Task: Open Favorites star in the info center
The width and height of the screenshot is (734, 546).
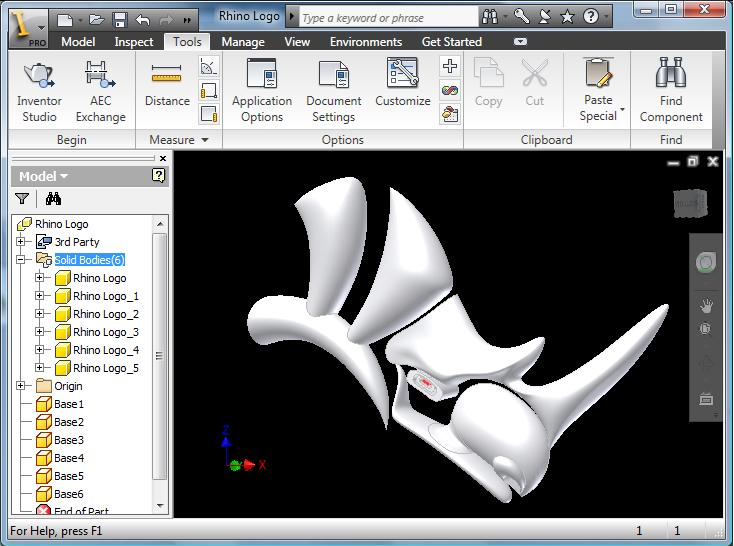Action: point(567,17)
